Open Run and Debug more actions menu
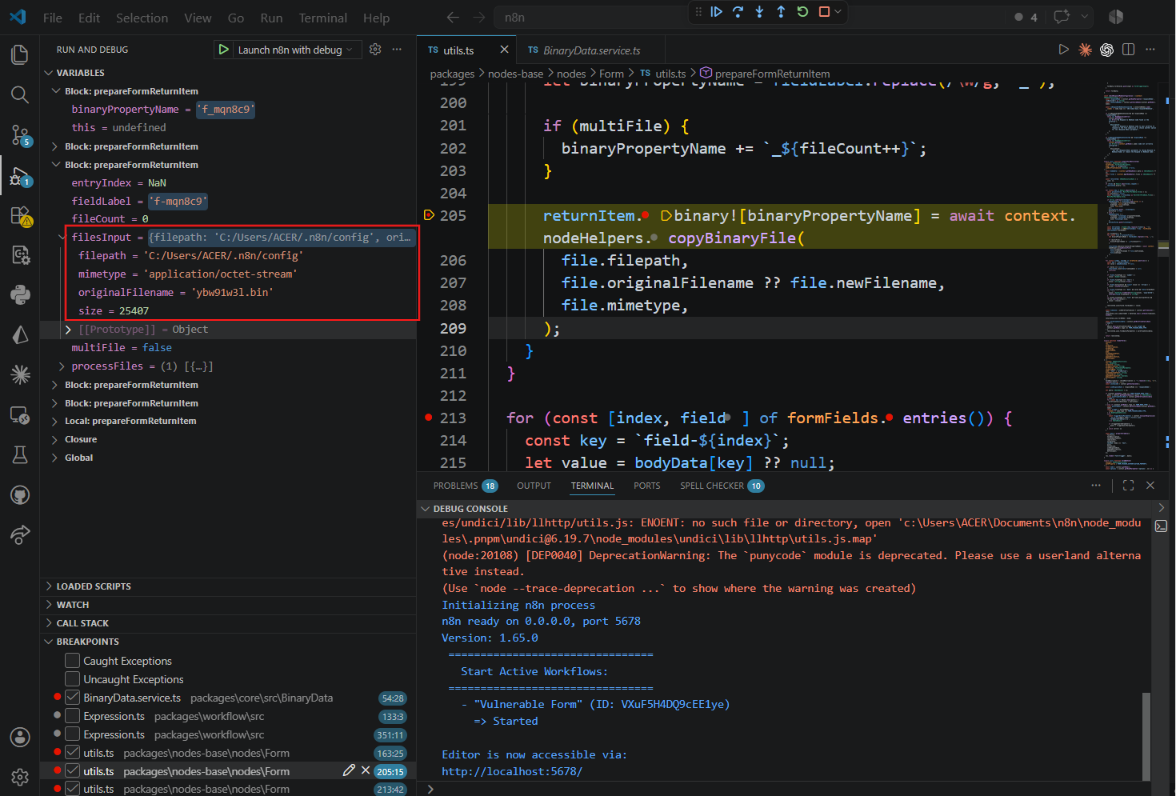 (x=397, y=50)
